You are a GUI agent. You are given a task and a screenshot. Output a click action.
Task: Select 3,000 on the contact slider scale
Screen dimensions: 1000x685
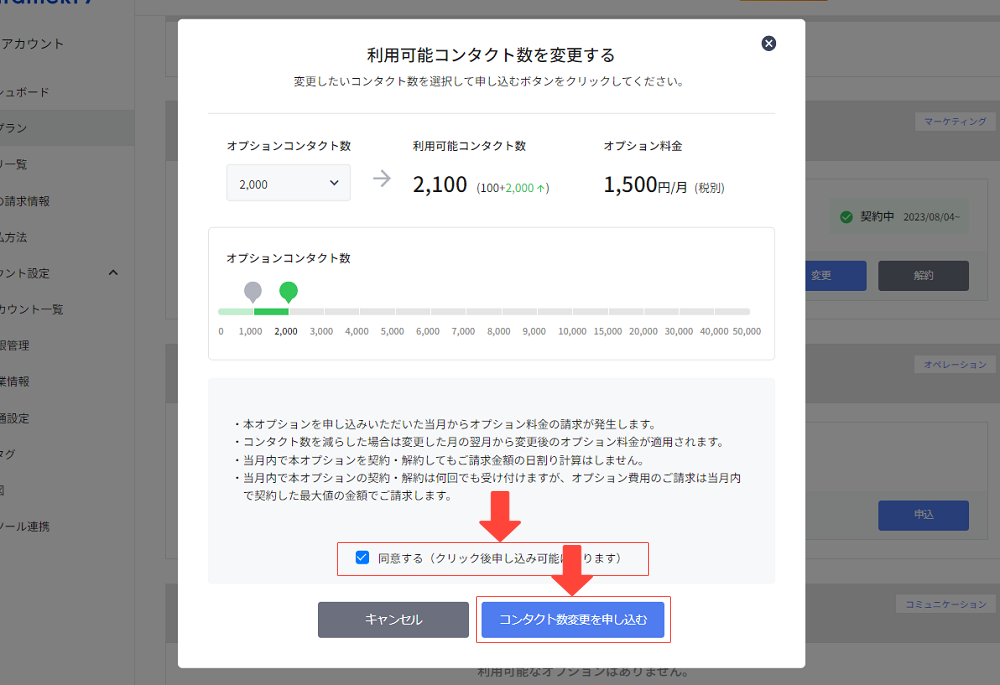[x=321, y=332]
